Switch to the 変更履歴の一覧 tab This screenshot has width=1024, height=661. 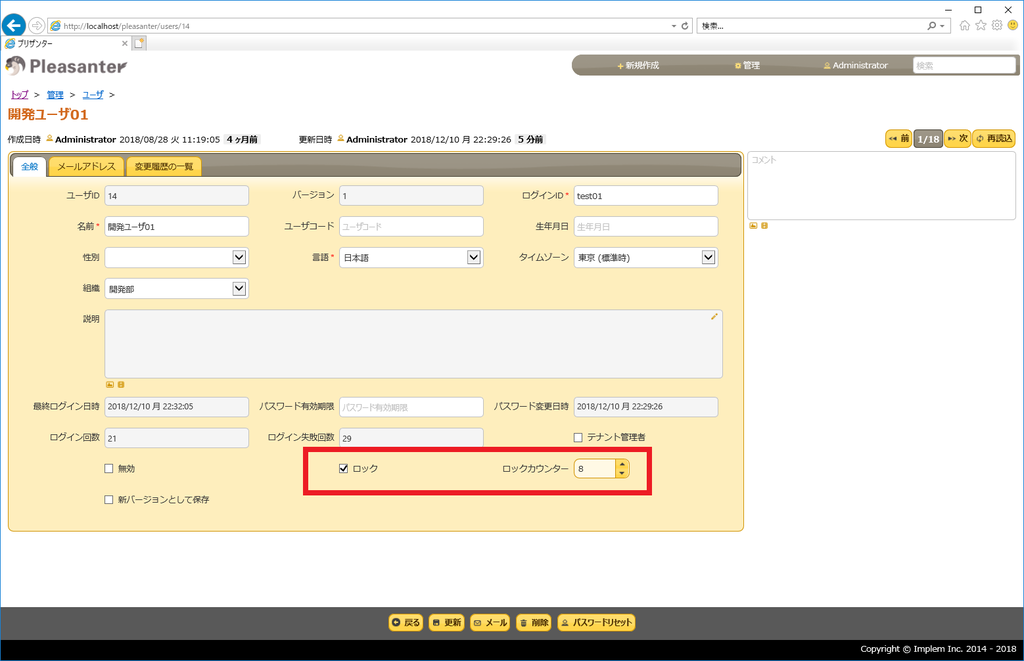(x=164, y=167)
